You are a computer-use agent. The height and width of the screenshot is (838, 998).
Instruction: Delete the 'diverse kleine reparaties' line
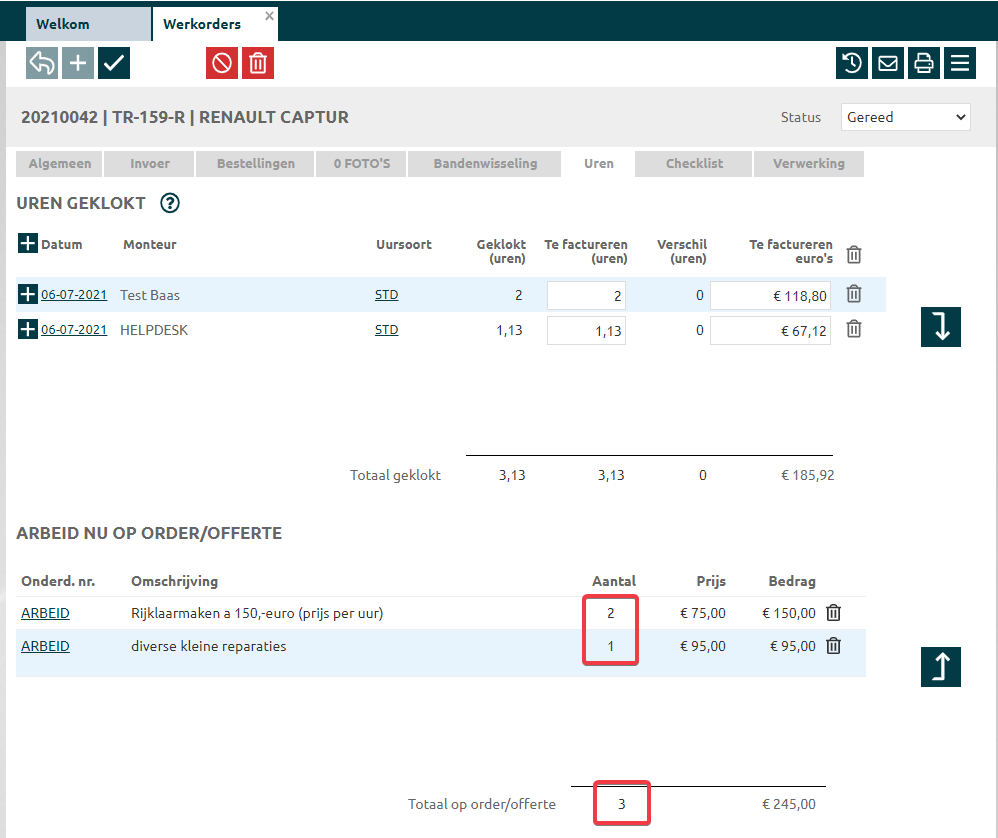pyautogui.click(x=834, y=646)
